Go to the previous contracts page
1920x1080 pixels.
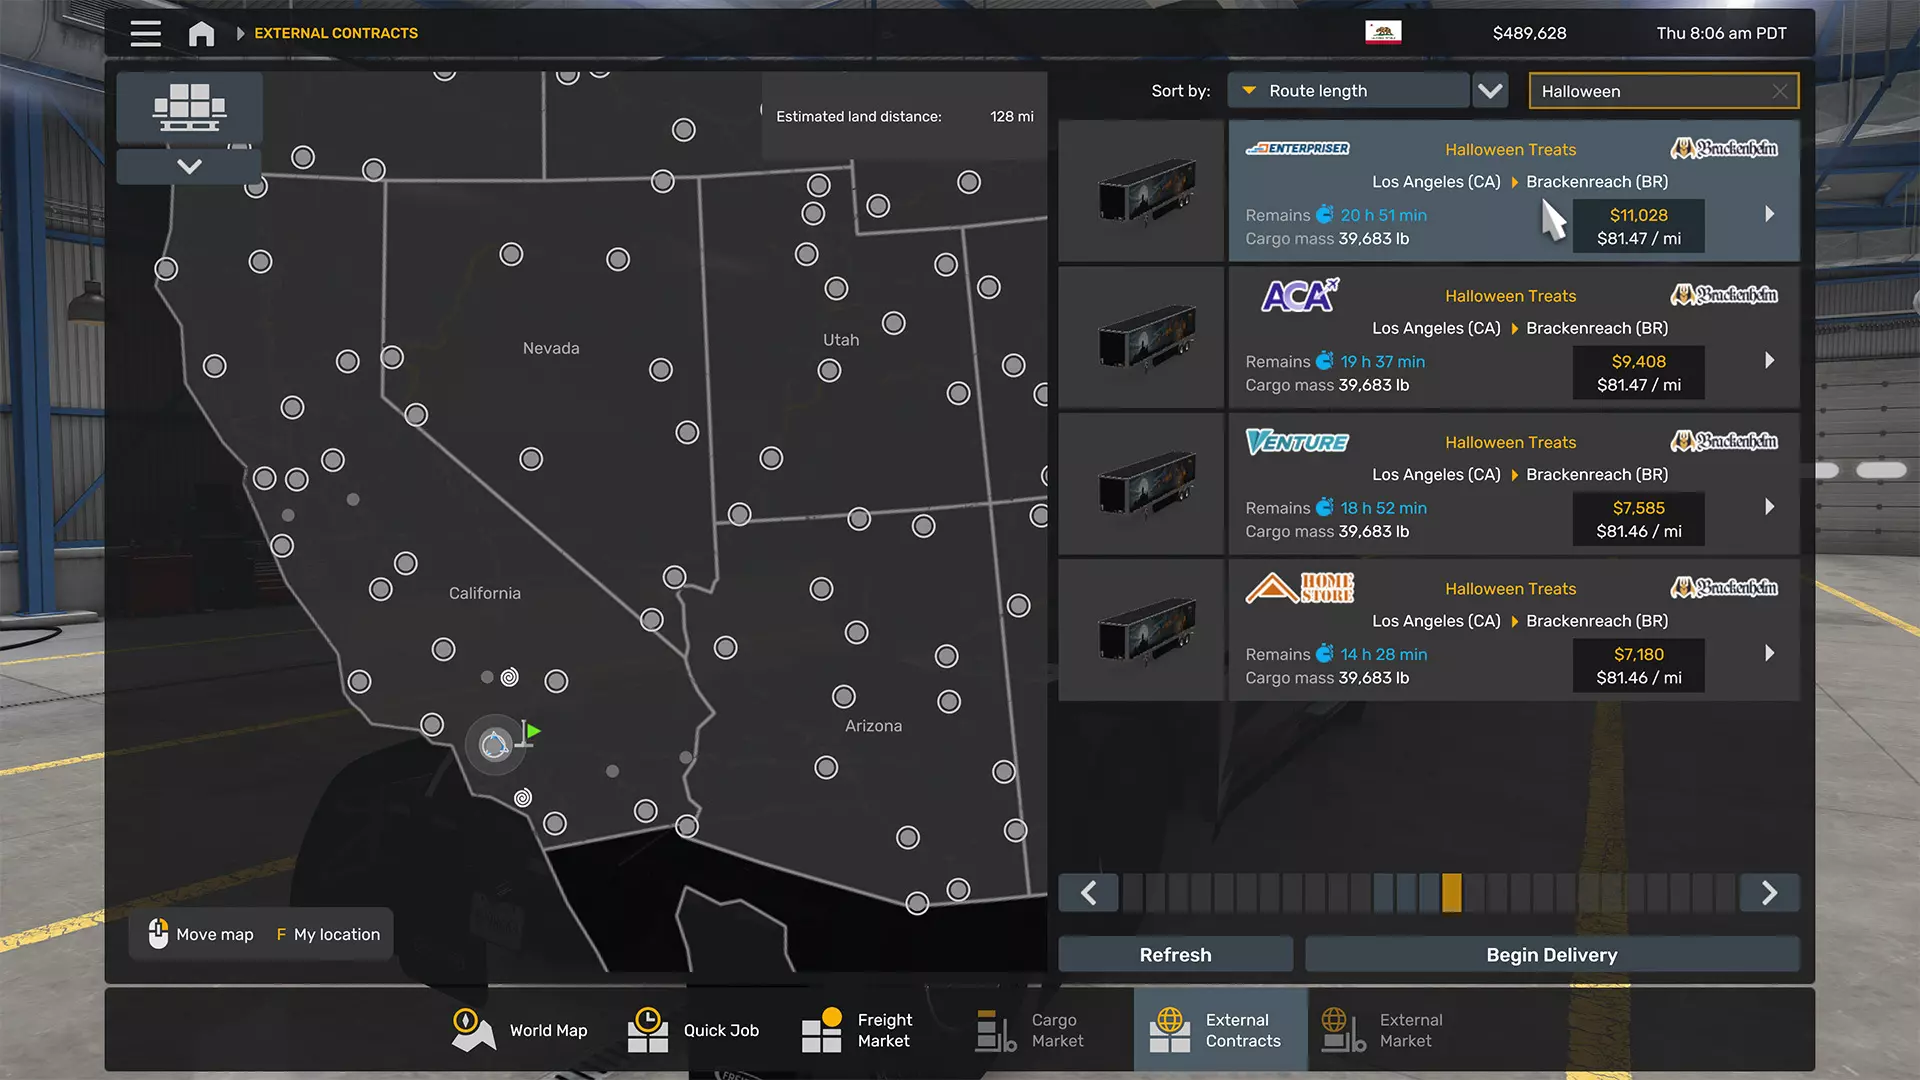click(1089, 893)
